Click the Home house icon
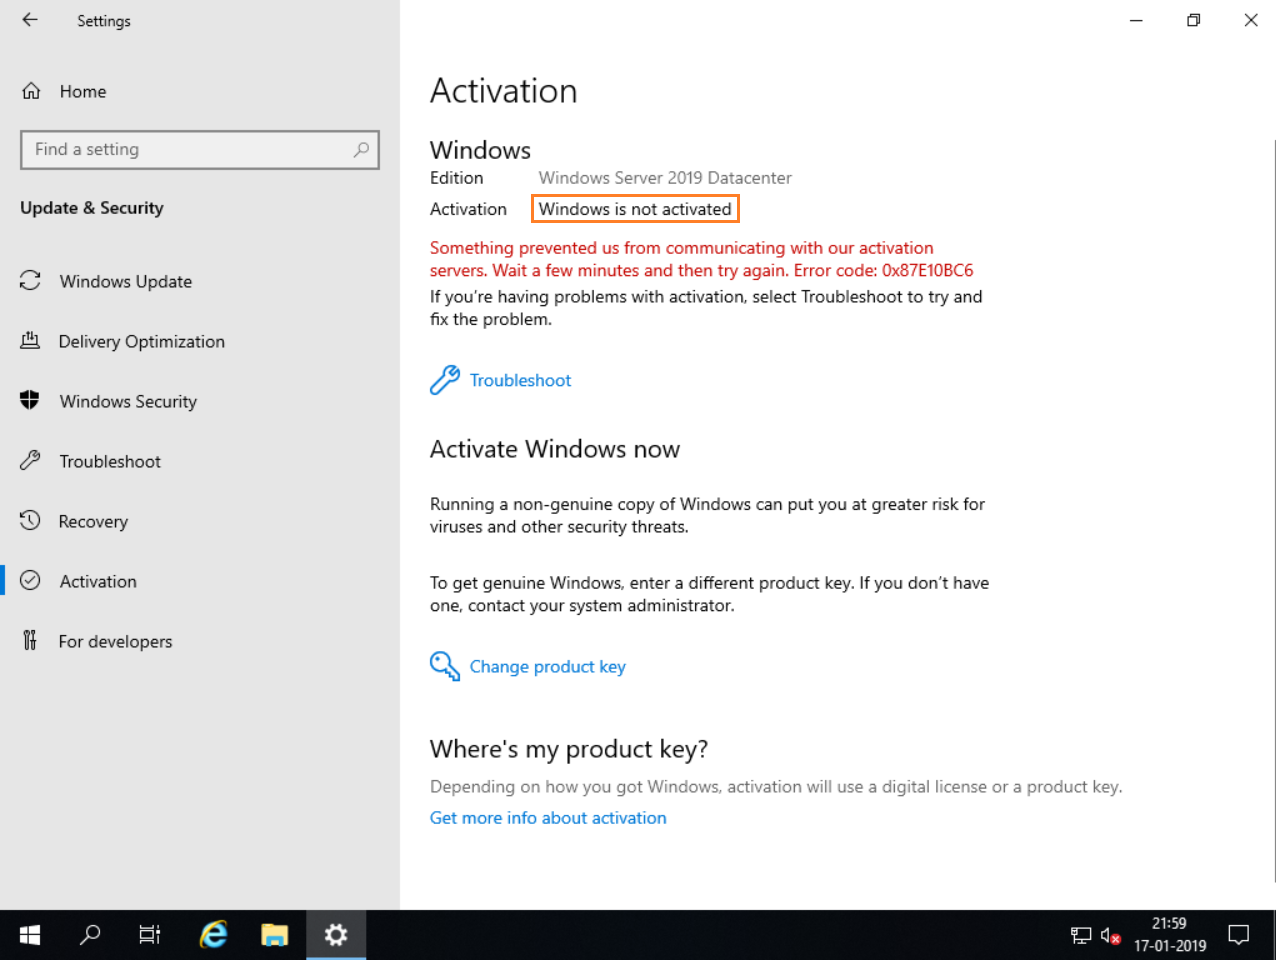The width and height of the screenshot is (1276, 960). pos(31,91)
